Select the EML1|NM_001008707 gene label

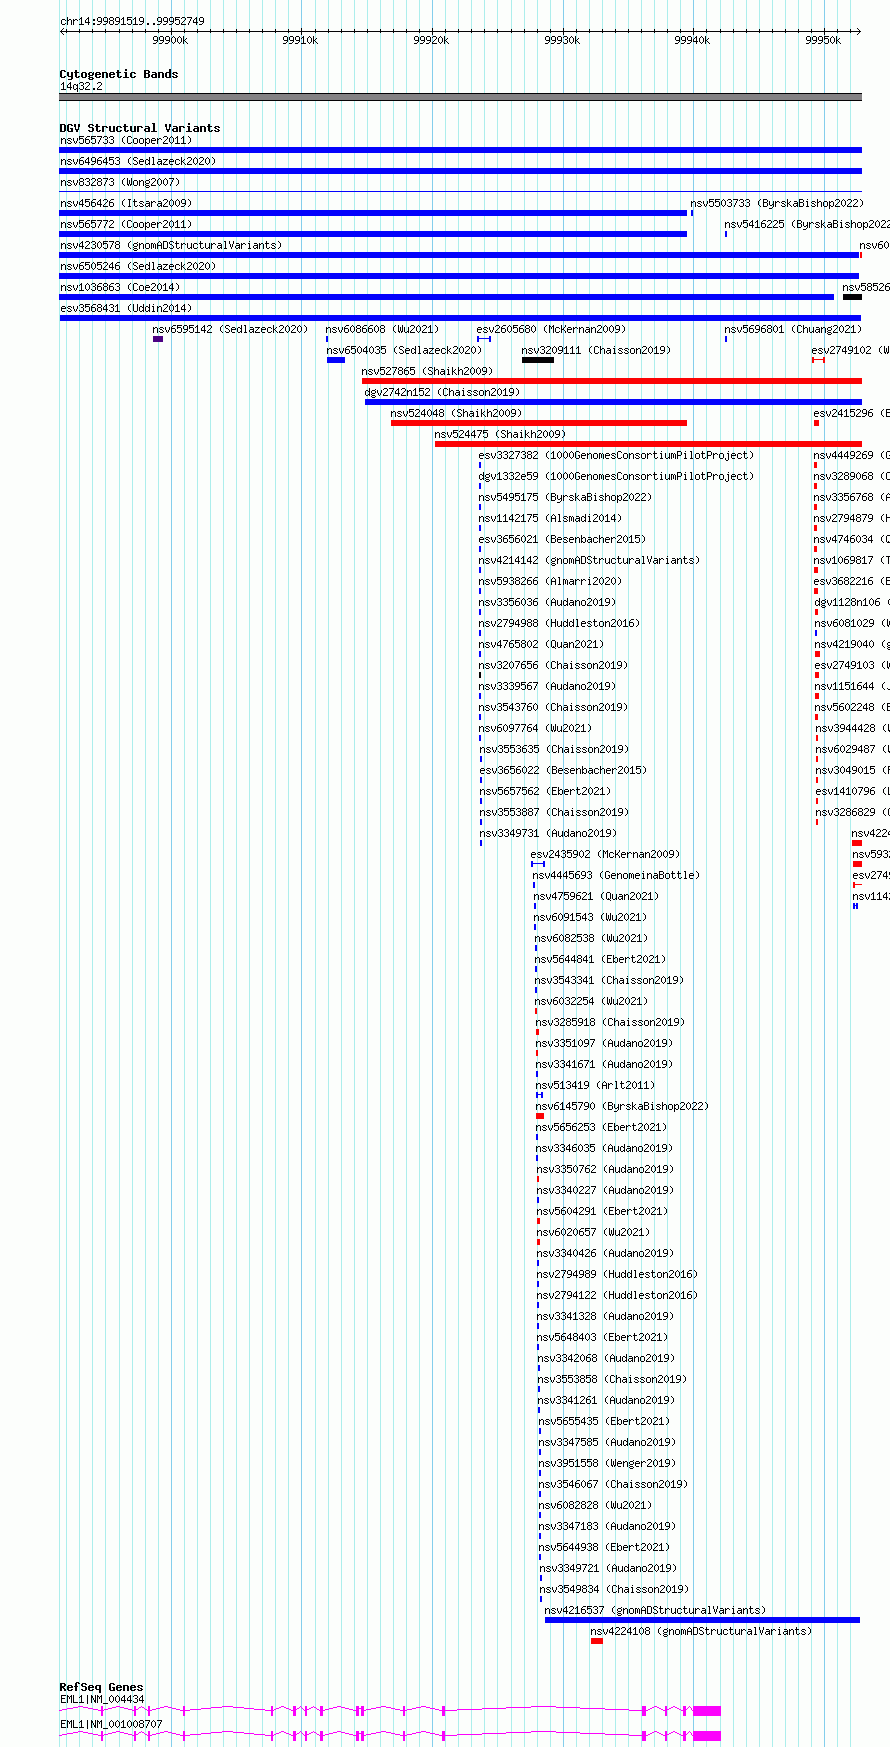(x=111, y=1724)
